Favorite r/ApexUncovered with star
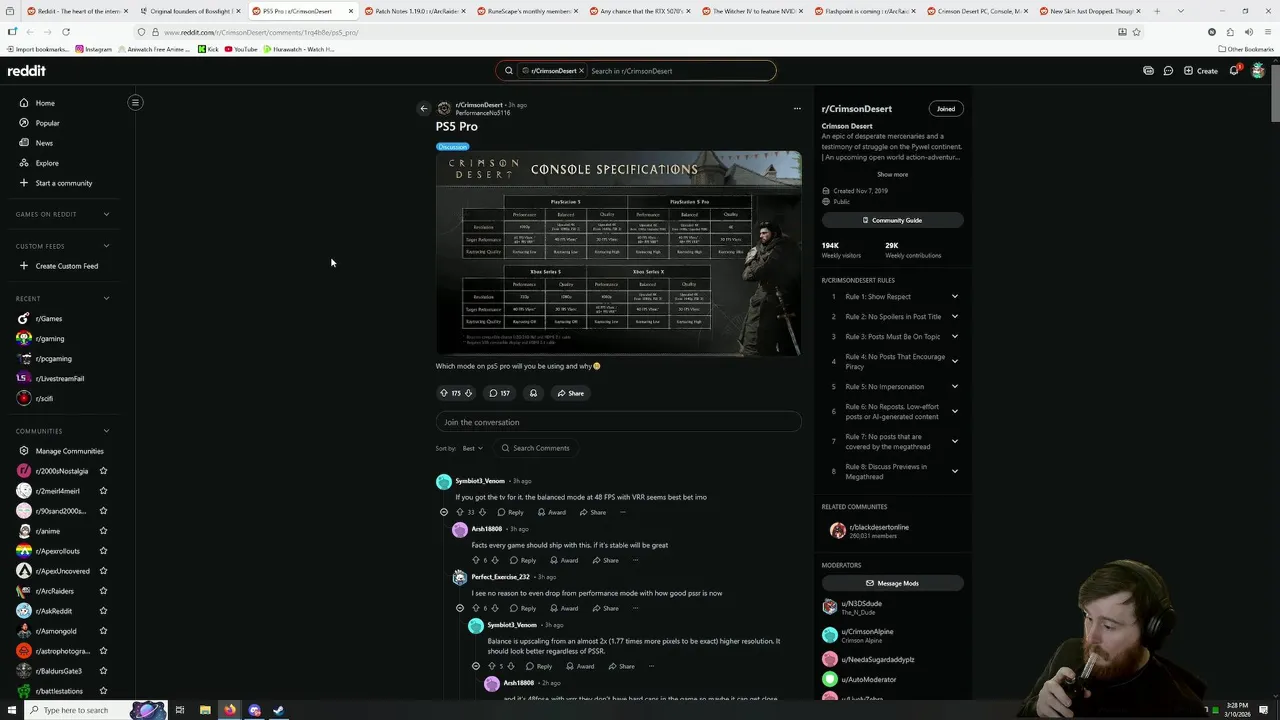 click(103, 571)
